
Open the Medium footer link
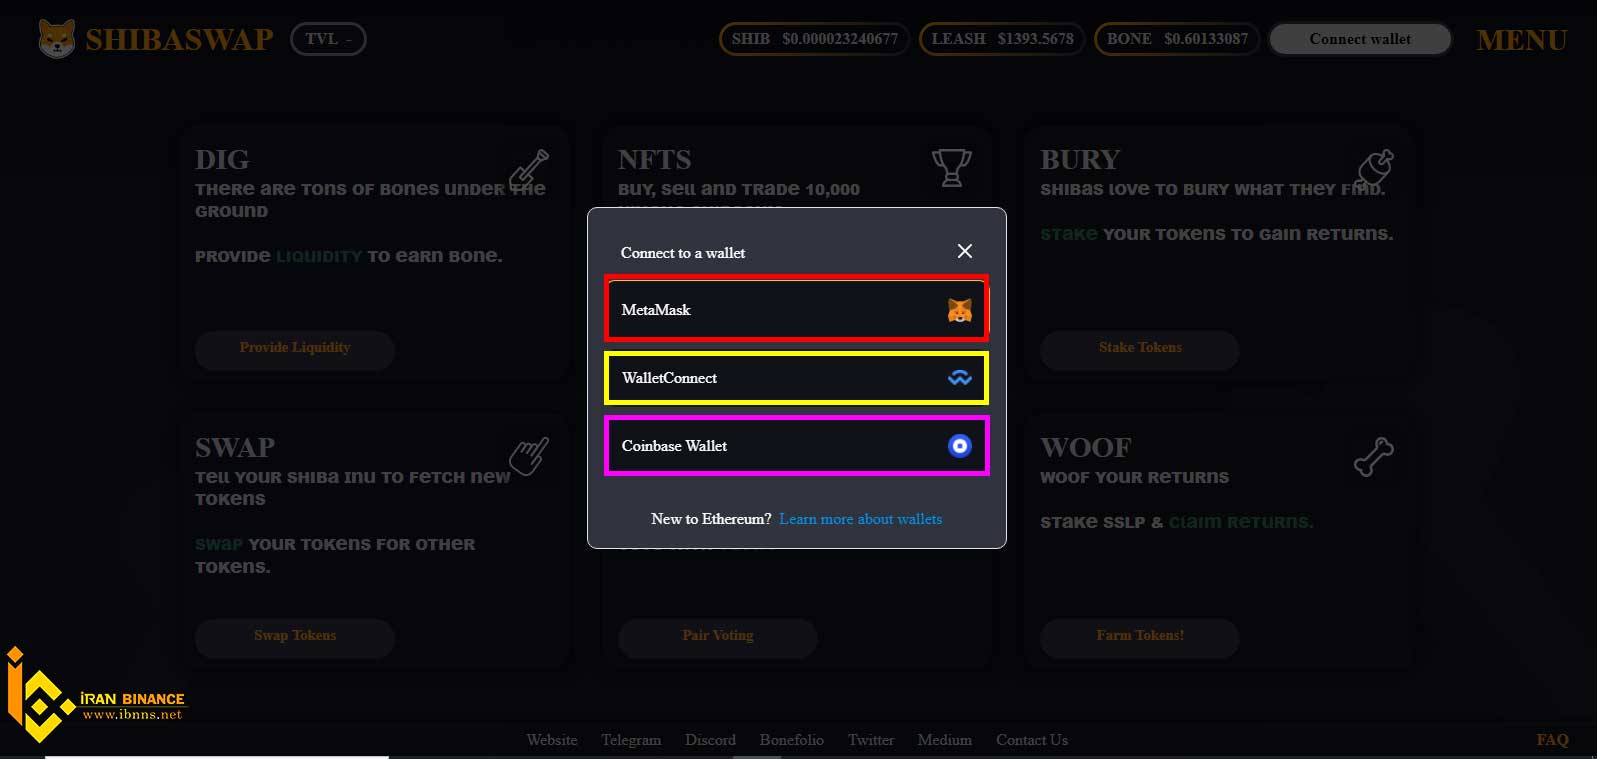pos(944,740)
